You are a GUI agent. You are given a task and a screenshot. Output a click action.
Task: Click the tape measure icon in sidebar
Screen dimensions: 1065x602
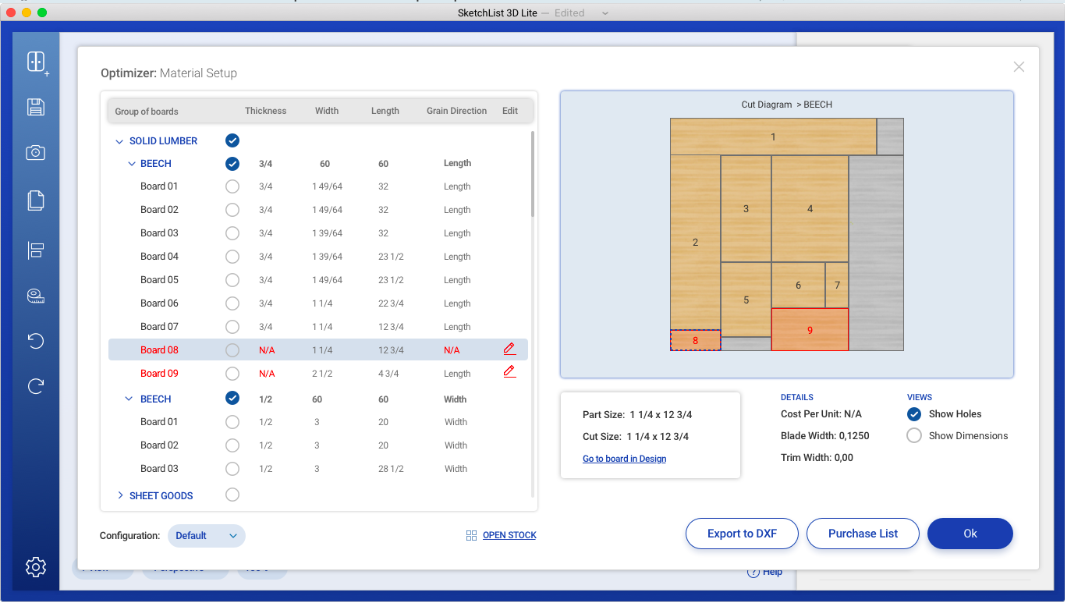[x=36, y=296]
